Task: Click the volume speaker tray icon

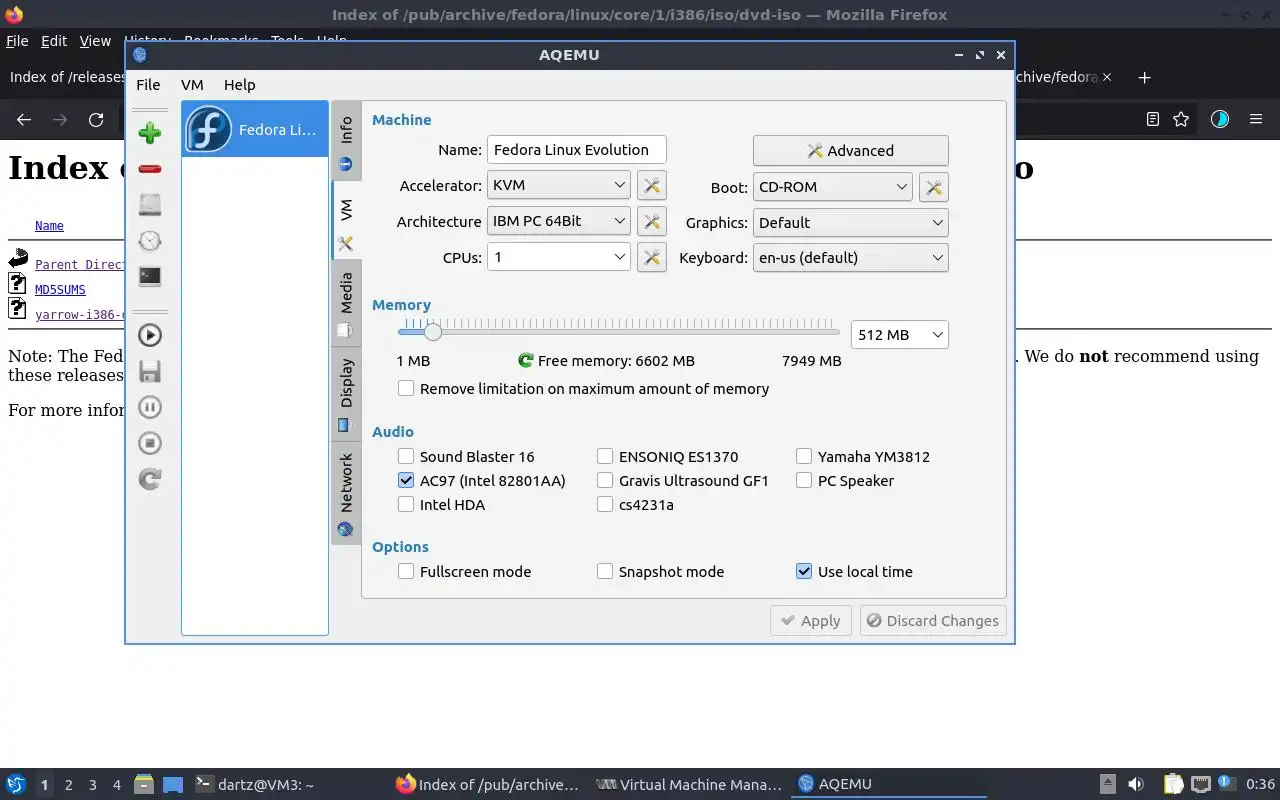Action: [1135, 784]
